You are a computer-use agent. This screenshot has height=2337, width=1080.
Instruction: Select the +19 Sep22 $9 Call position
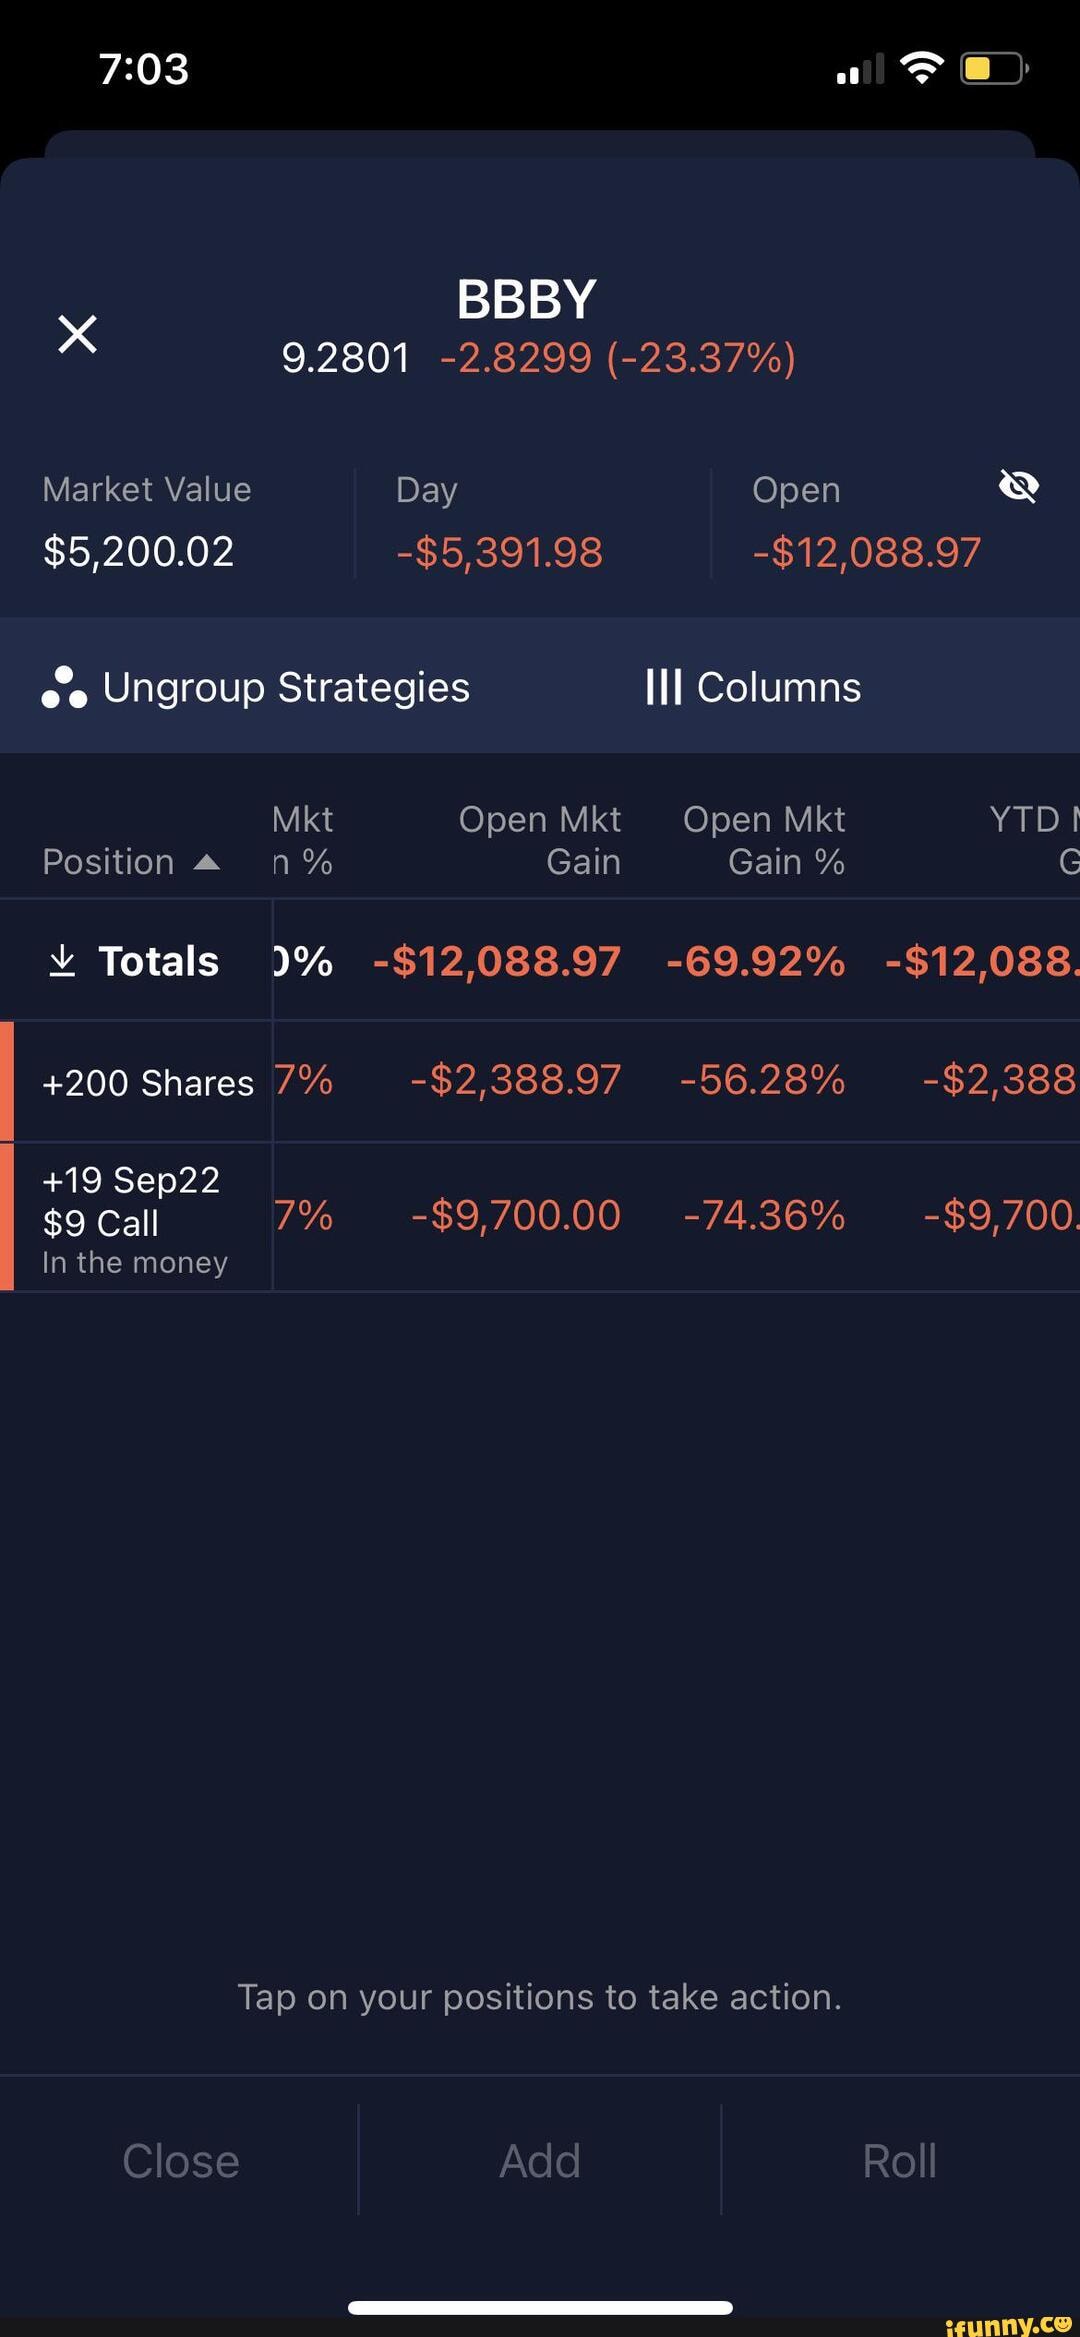click(540, 1217)
